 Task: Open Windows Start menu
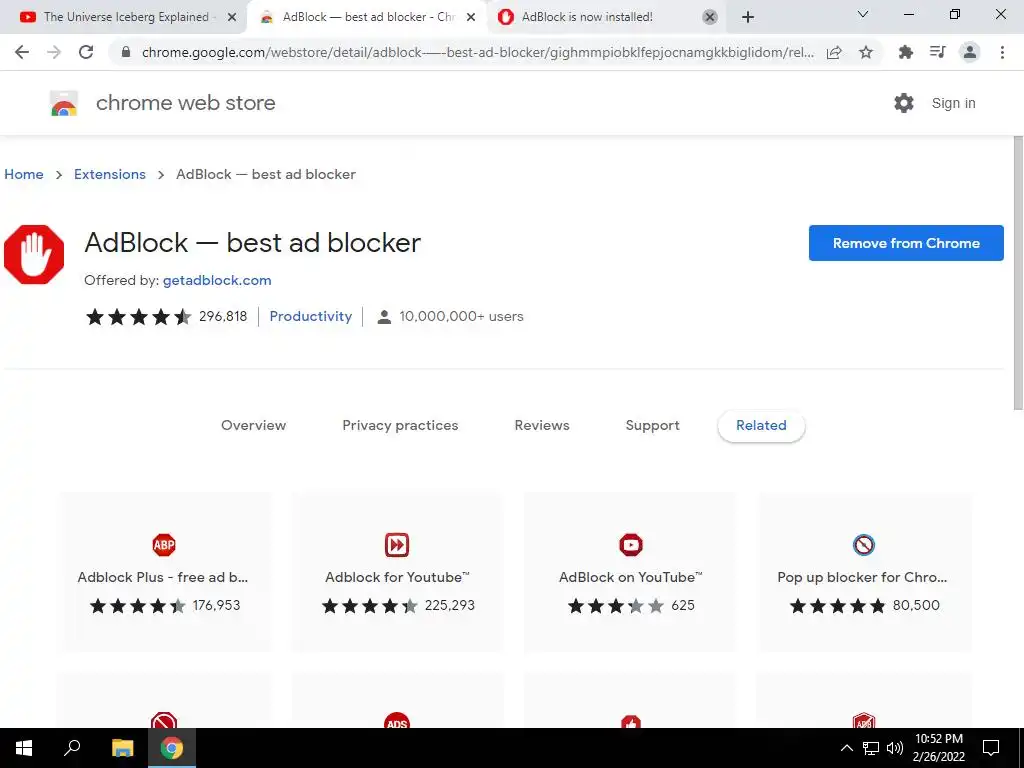point(24,748)
